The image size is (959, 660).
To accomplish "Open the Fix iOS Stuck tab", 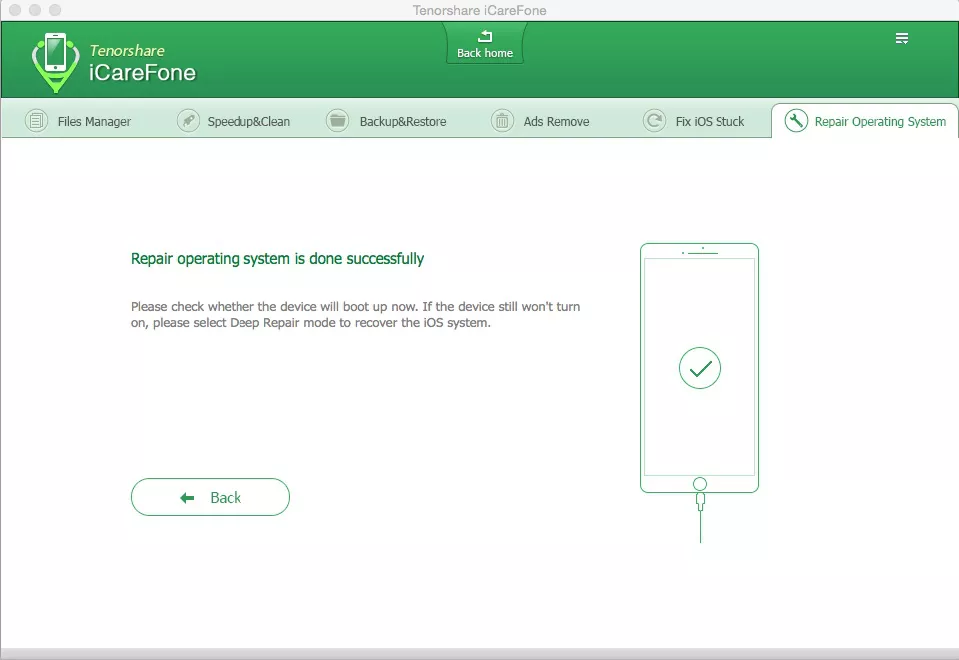I will point(694,121).
